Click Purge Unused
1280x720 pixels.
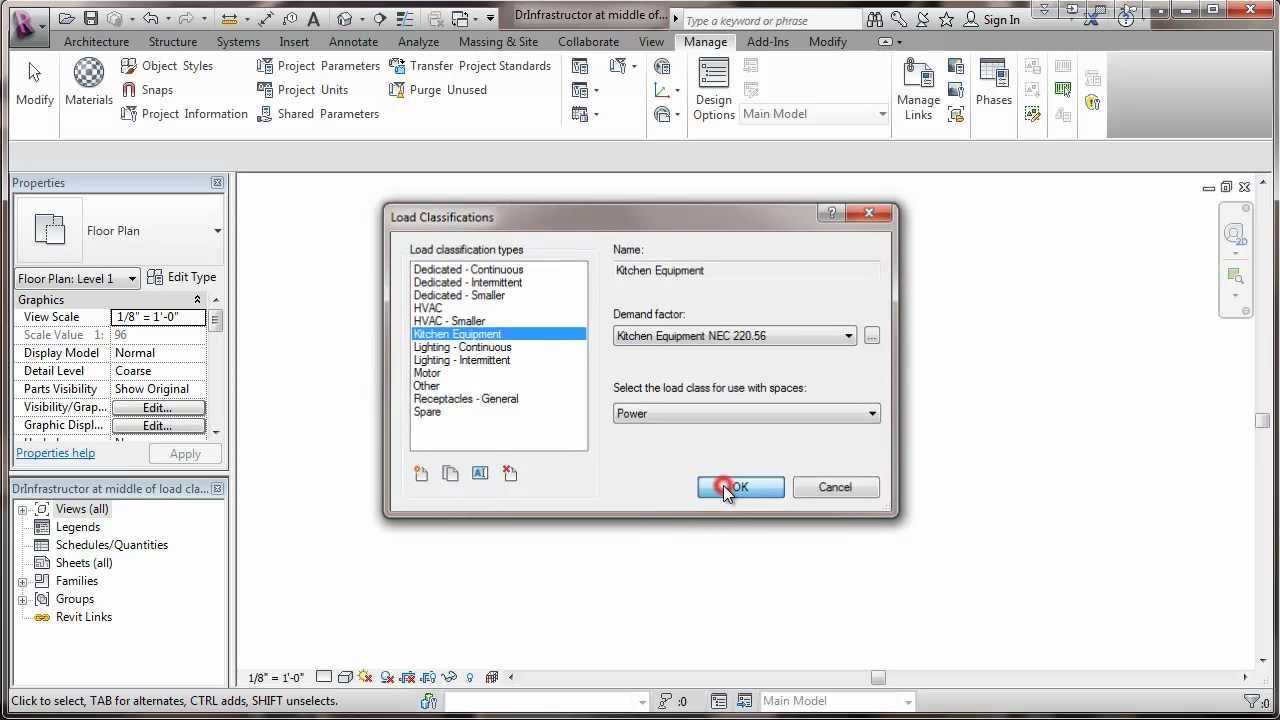(x=438, y=90)
